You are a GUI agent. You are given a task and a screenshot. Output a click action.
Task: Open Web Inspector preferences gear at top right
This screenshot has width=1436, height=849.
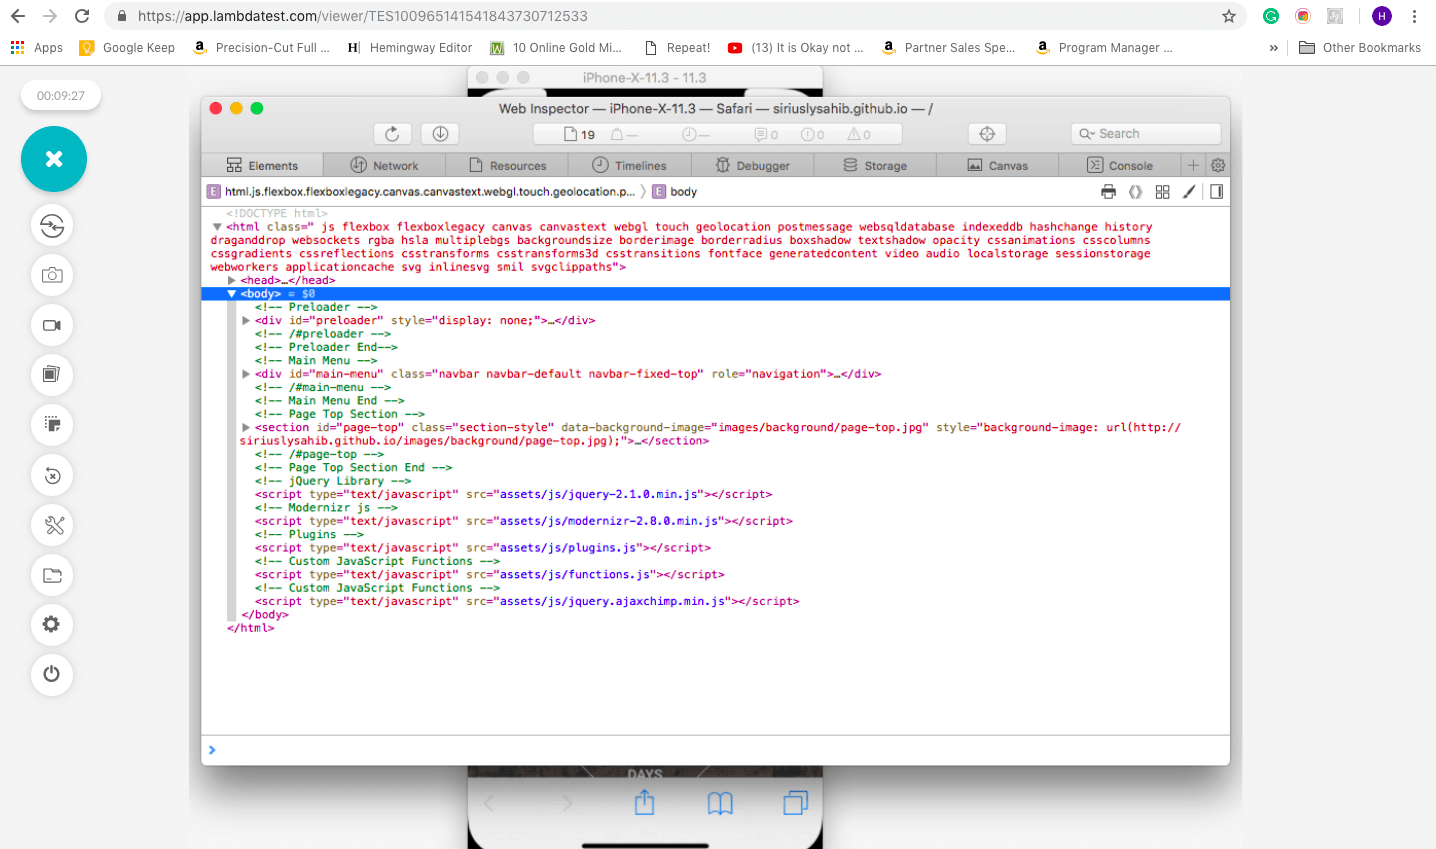click(1217, 165)
